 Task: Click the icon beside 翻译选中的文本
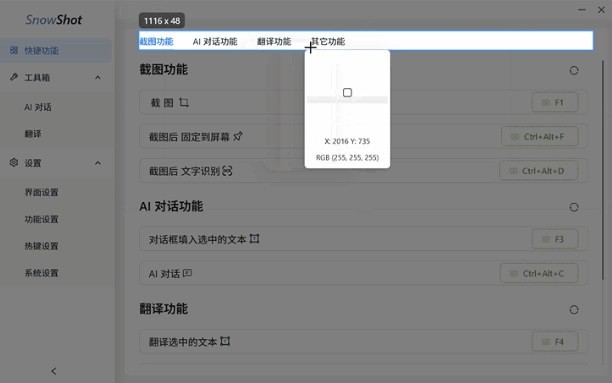225,341
